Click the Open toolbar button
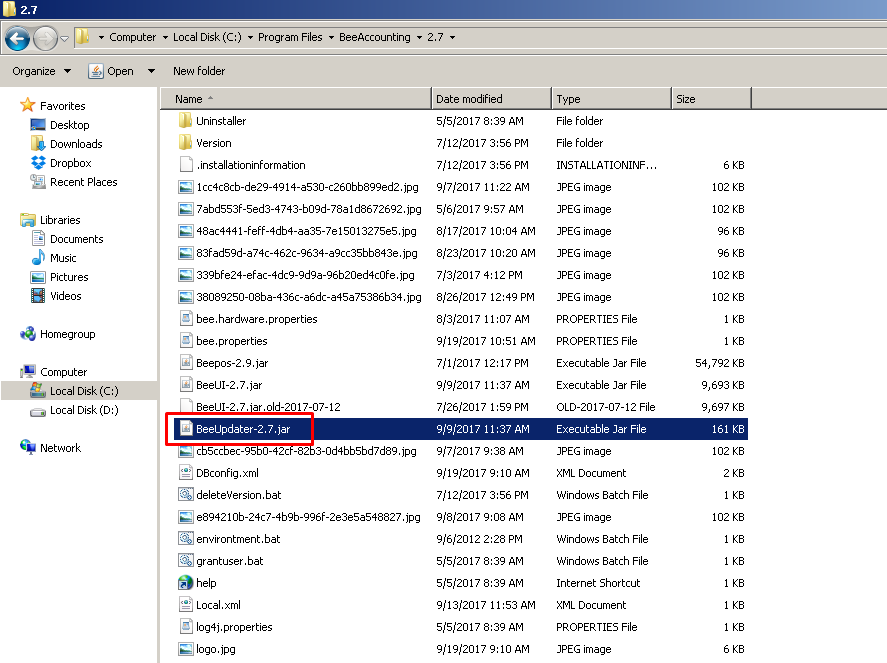 pos(111,71)
